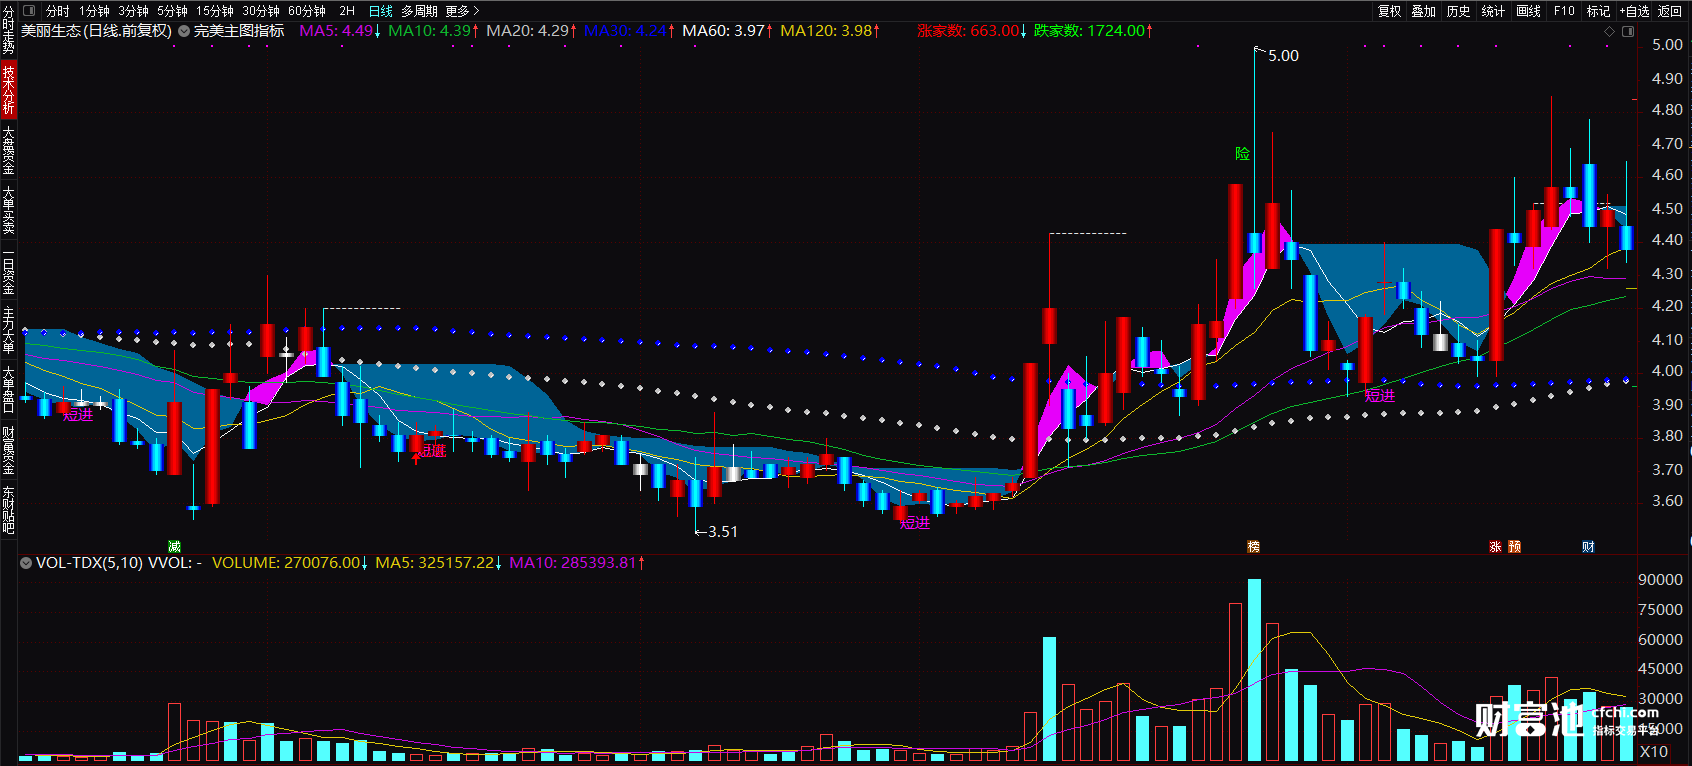Click the 财 event marker at chart bottom
1692x766 pixels.
tap(1588, 546)
